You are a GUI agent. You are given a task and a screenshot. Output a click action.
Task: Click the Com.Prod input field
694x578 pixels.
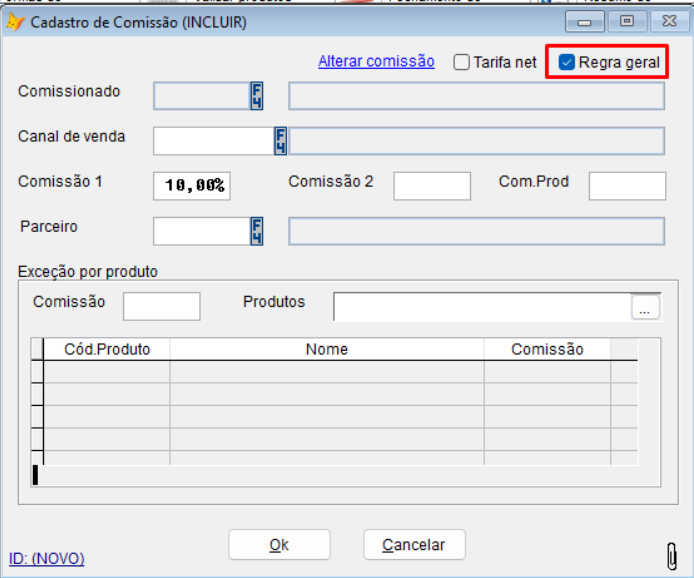627,186
